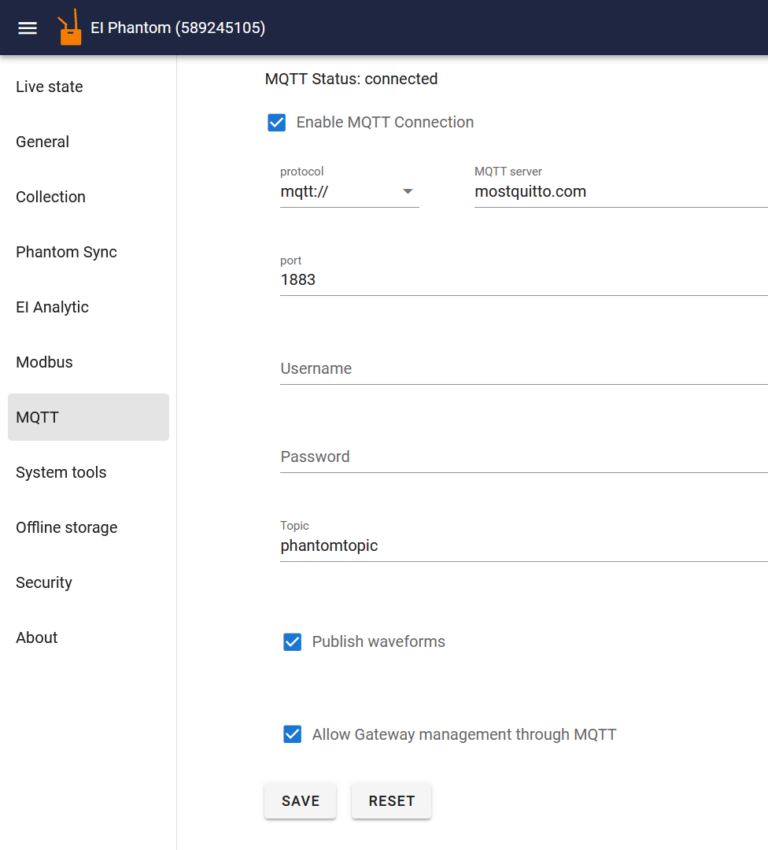Open the navigation hamburger menu

[27, 28]
